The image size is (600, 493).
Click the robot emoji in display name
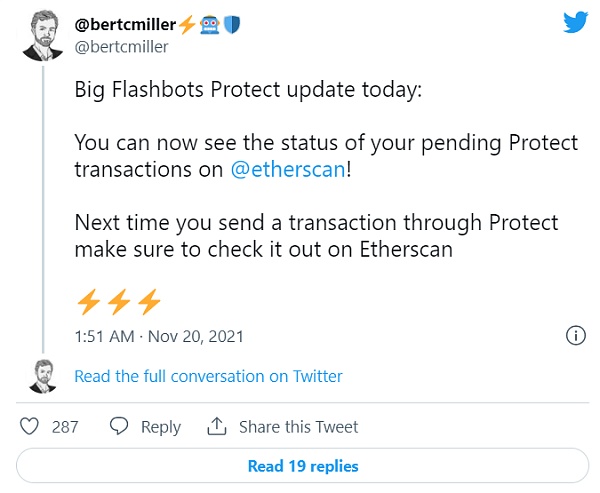[x=210, y=25]
